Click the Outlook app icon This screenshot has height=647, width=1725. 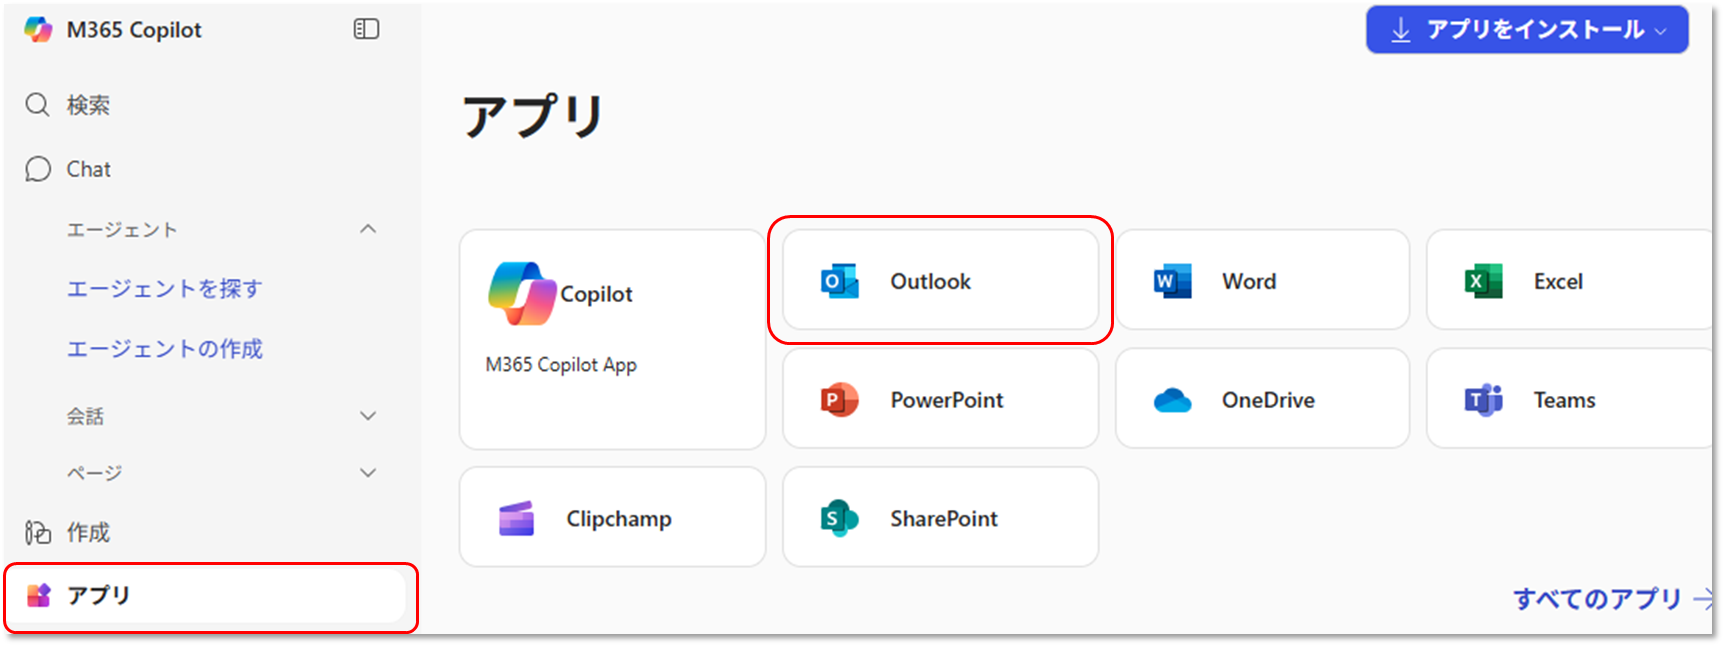tap(839, 282)
